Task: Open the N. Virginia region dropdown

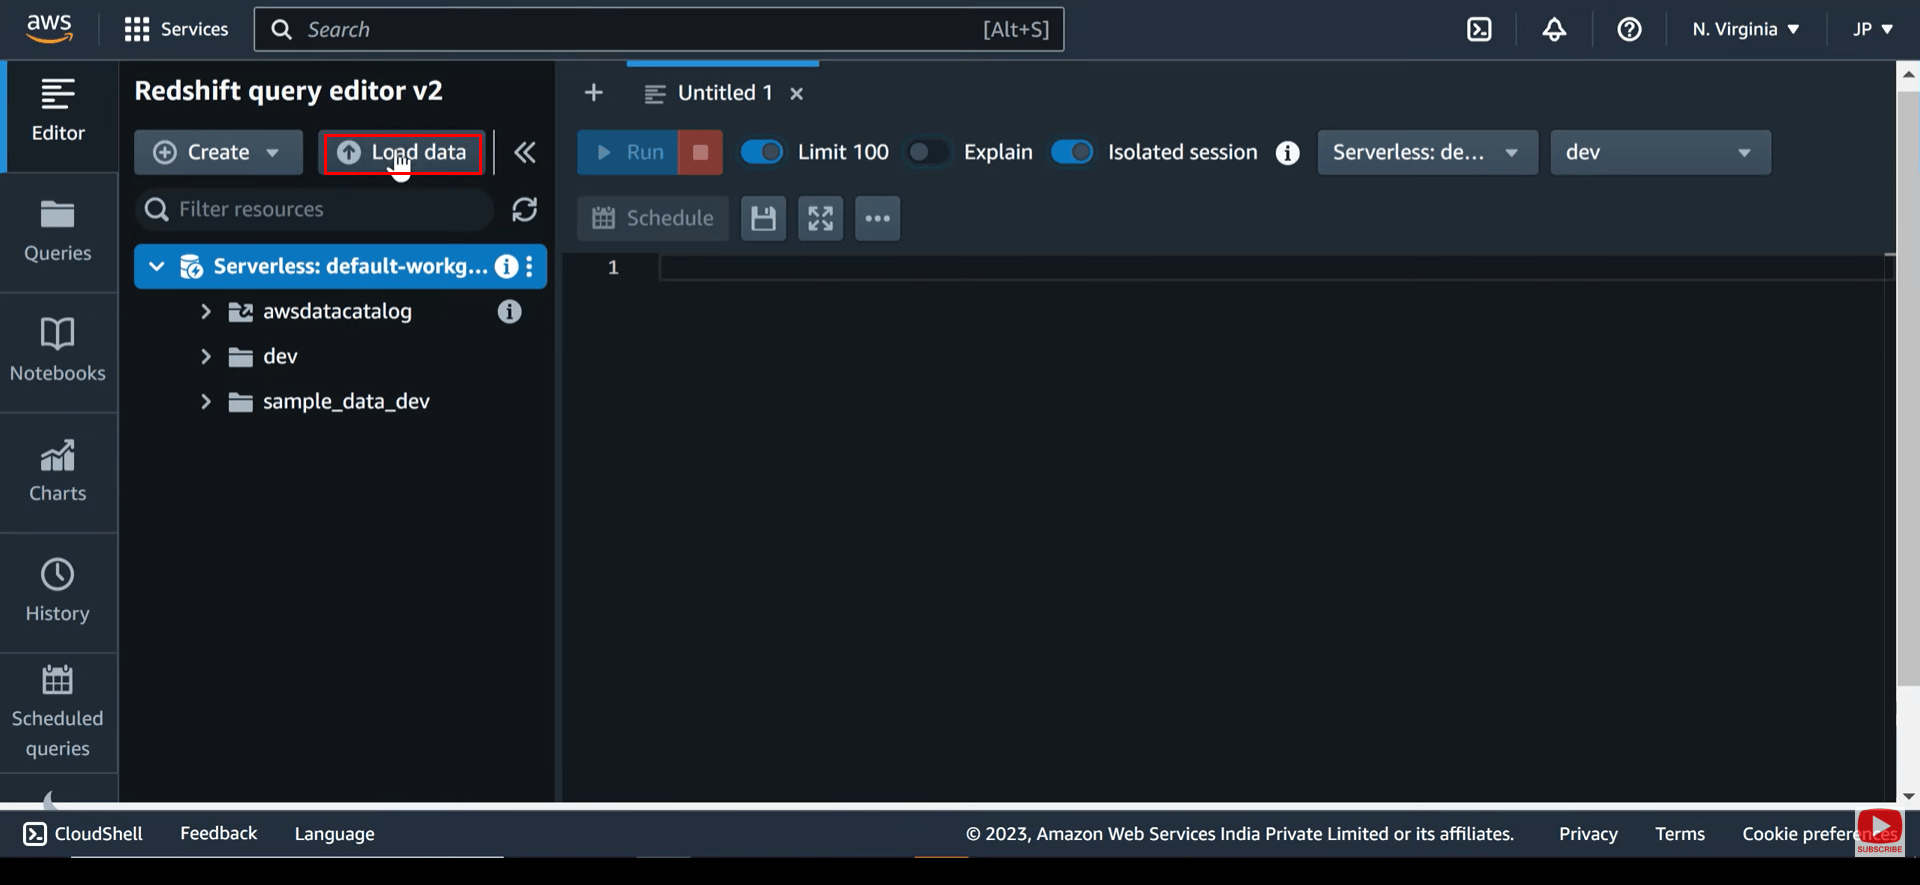Action: 1746,29
